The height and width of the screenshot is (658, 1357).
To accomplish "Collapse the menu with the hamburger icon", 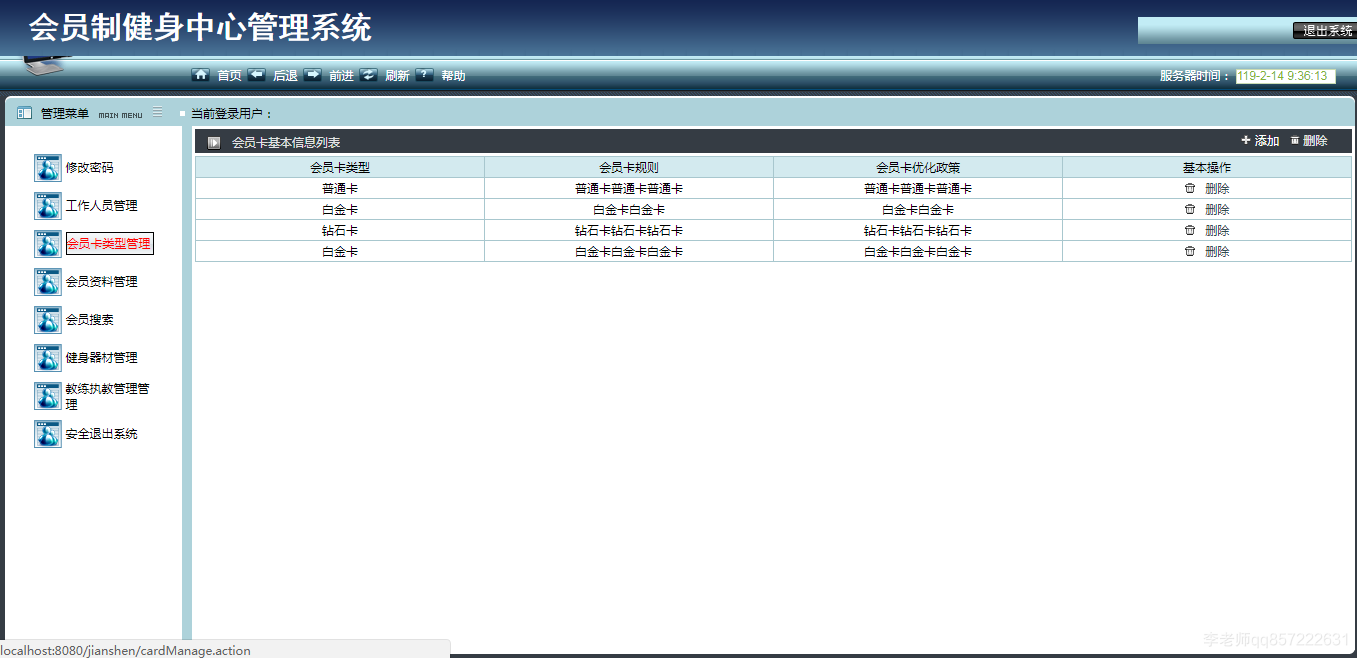I will pyautogui.click(x=157, y=113).
